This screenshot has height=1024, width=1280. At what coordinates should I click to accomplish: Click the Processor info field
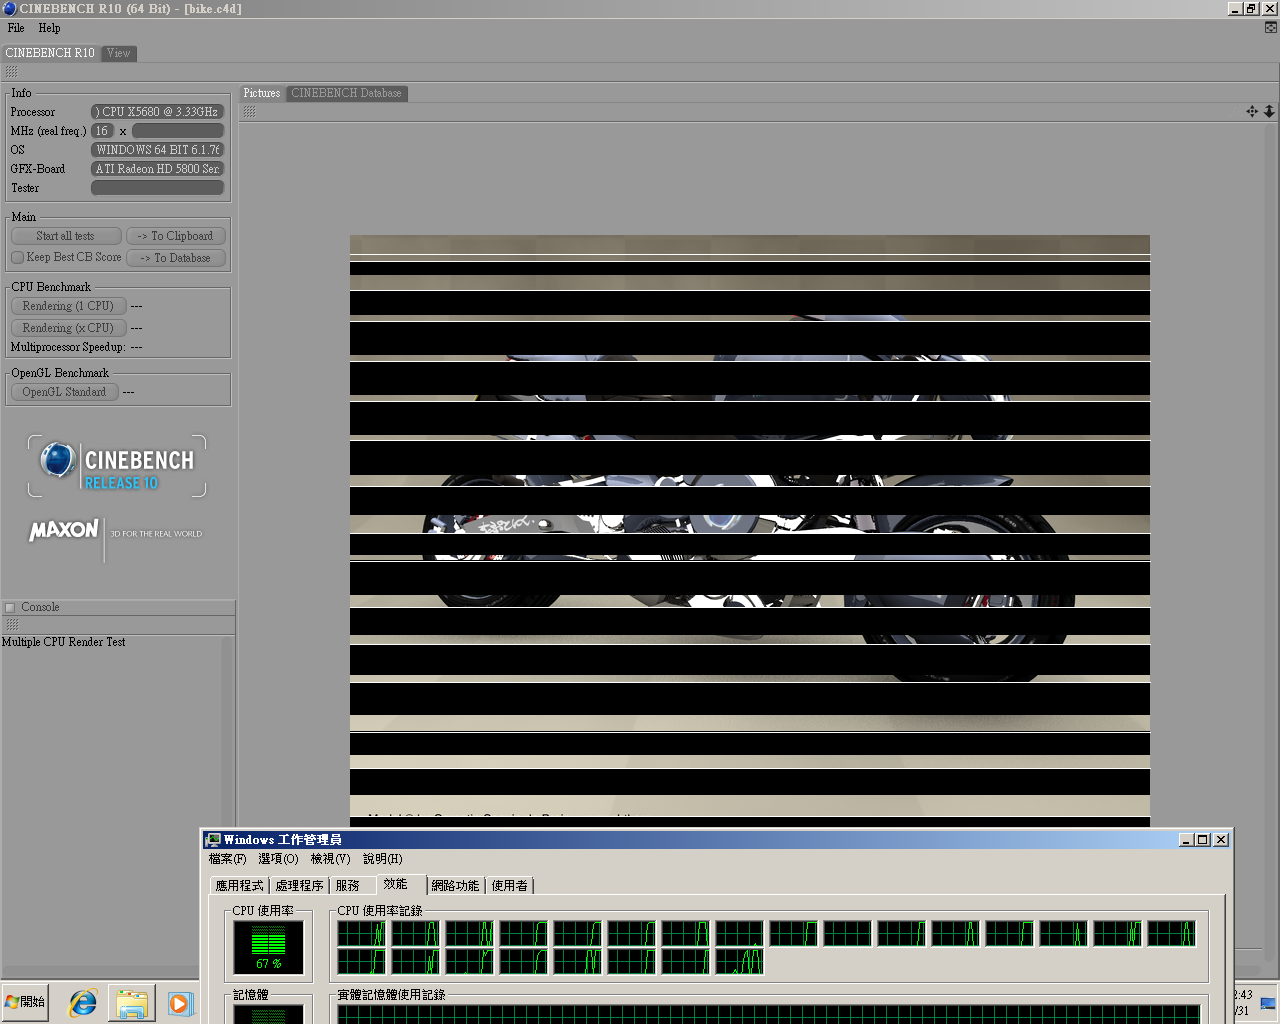(x=157, y=112)
